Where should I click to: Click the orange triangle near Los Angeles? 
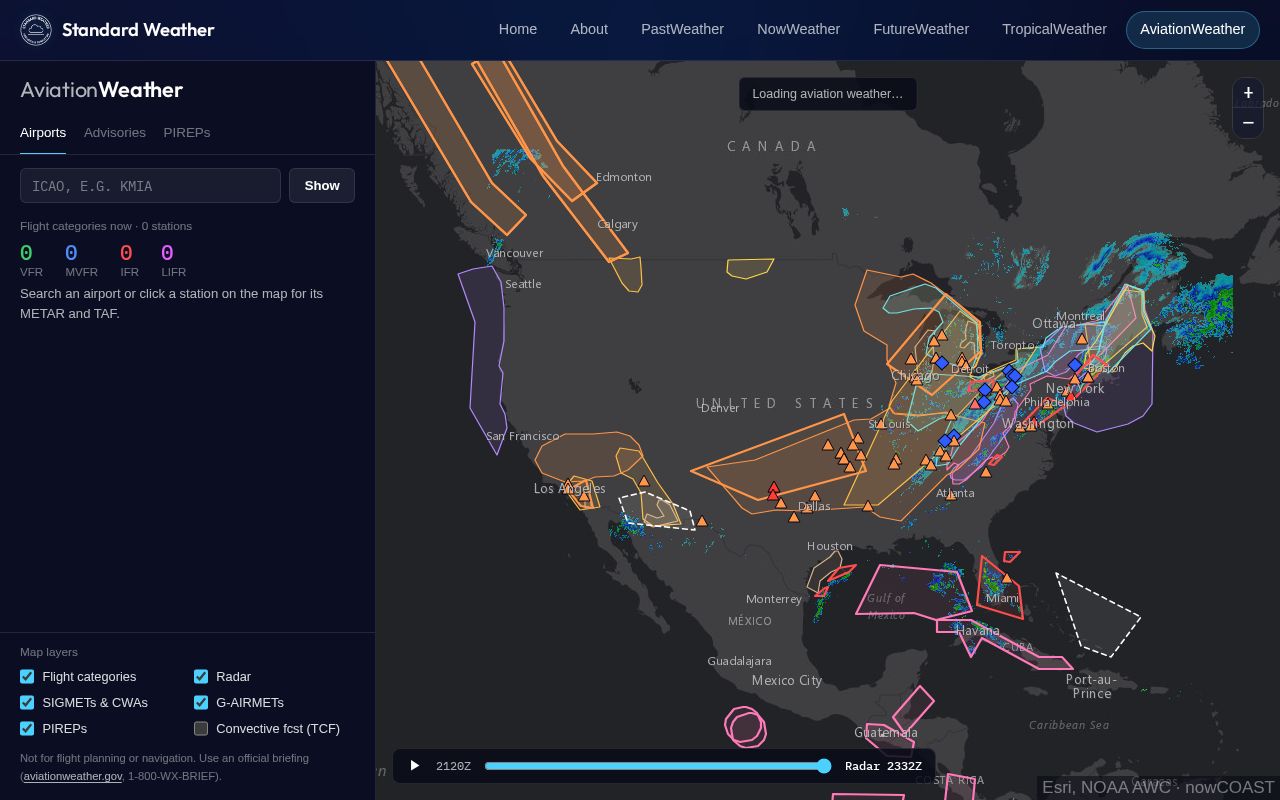click(584, 495)
